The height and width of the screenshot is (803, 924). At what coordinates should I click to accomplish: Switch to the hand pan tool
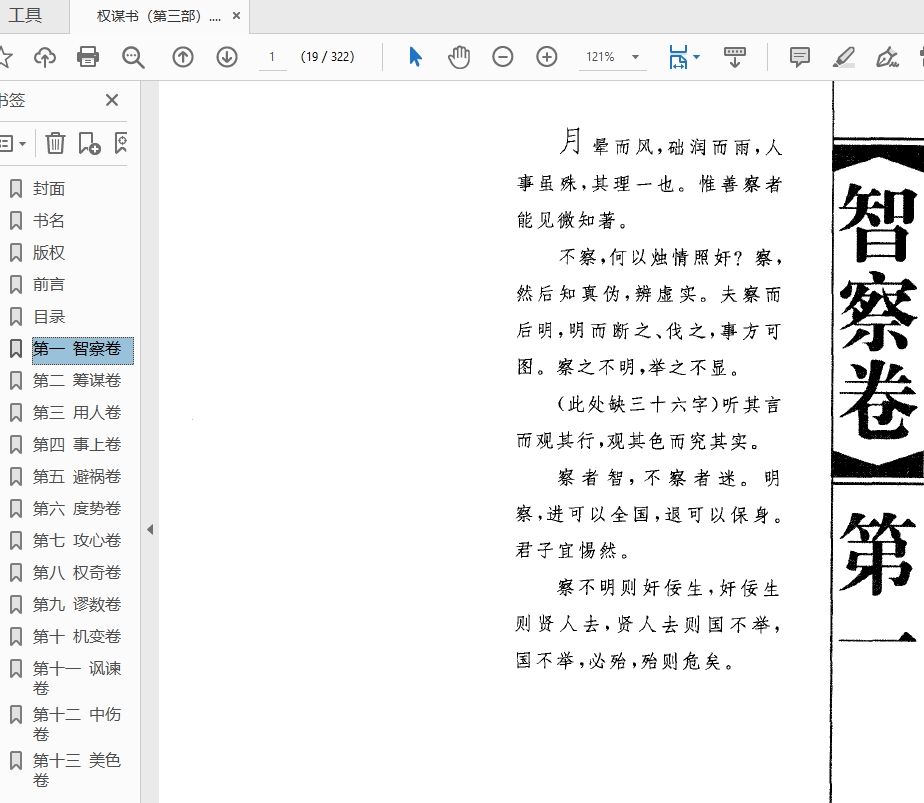pyautogui.click(x=459, y=57)
